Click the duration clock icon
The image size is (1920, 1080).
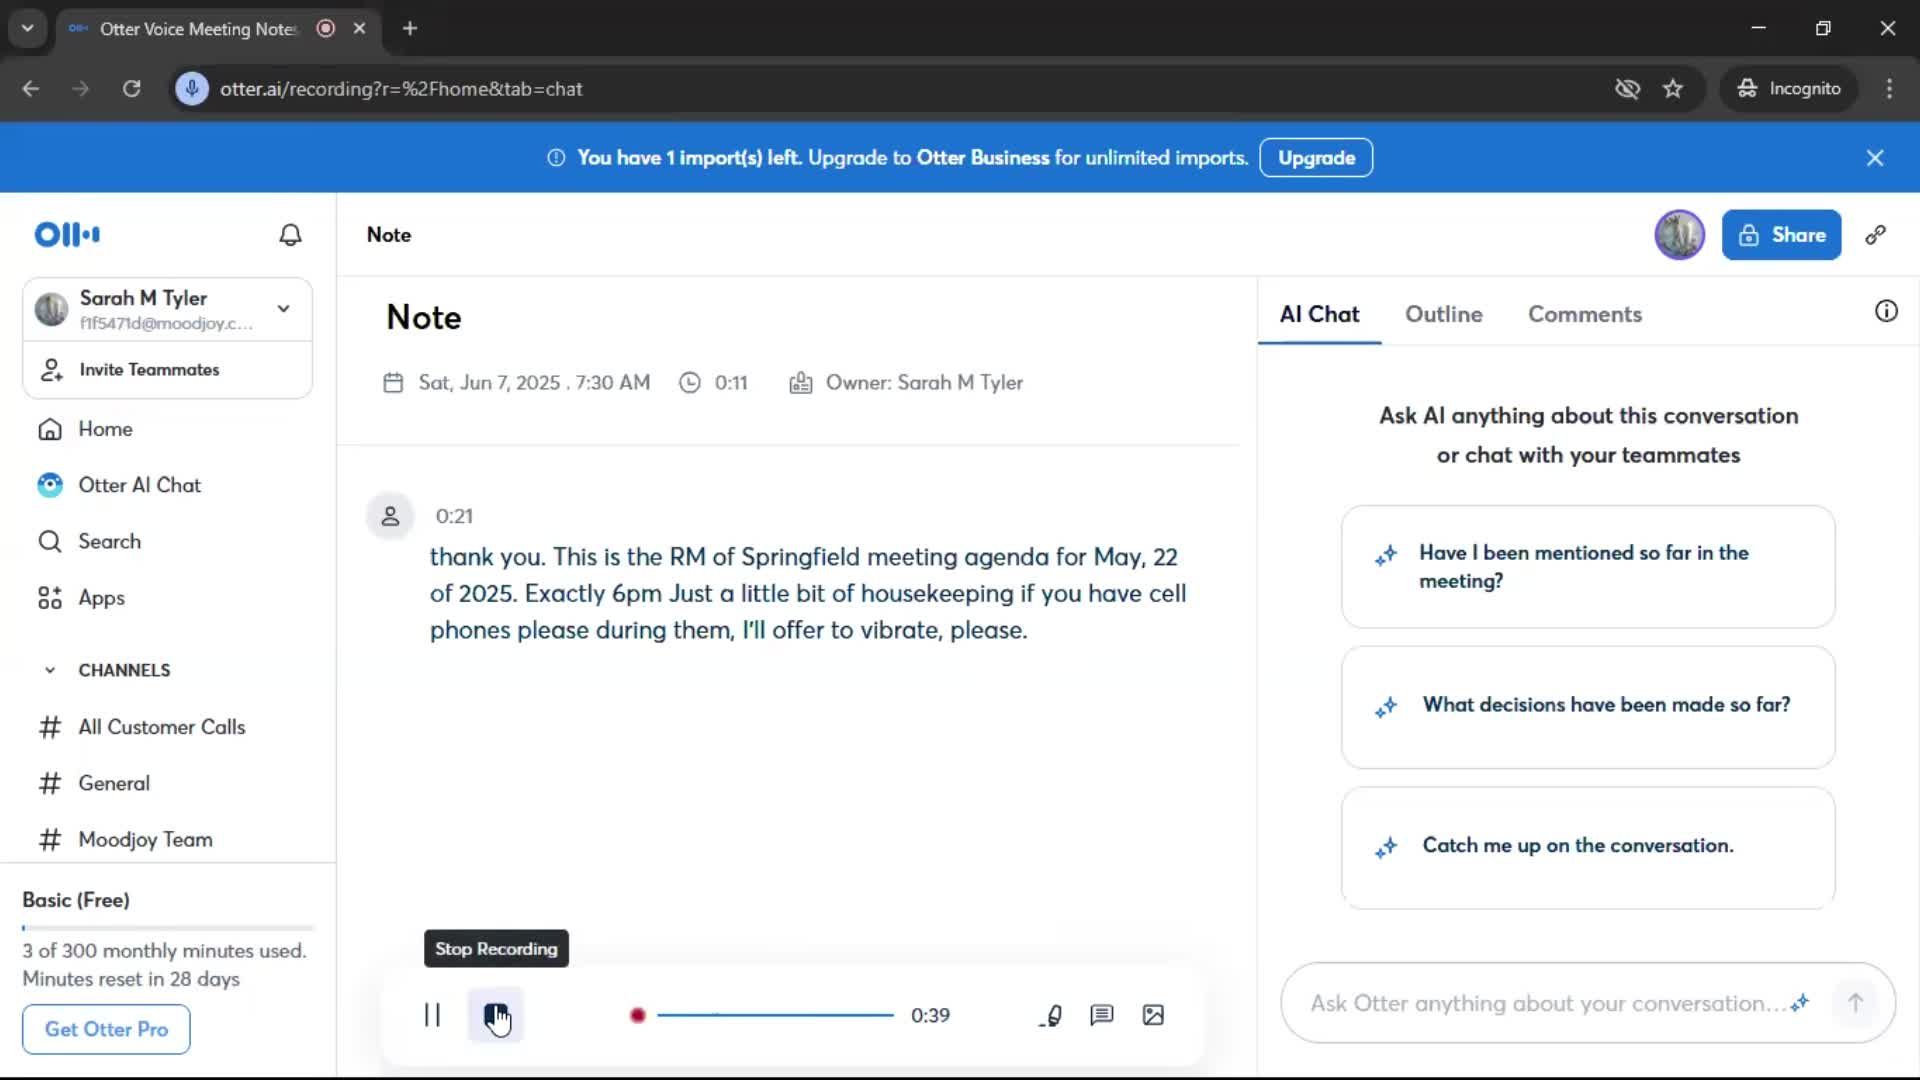tap(690, 383)
